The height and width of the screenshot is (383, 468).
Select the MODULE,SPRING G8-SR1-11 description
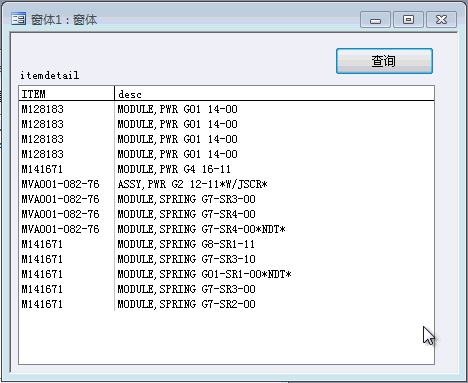pyautogui.click(x=186, y=244)
